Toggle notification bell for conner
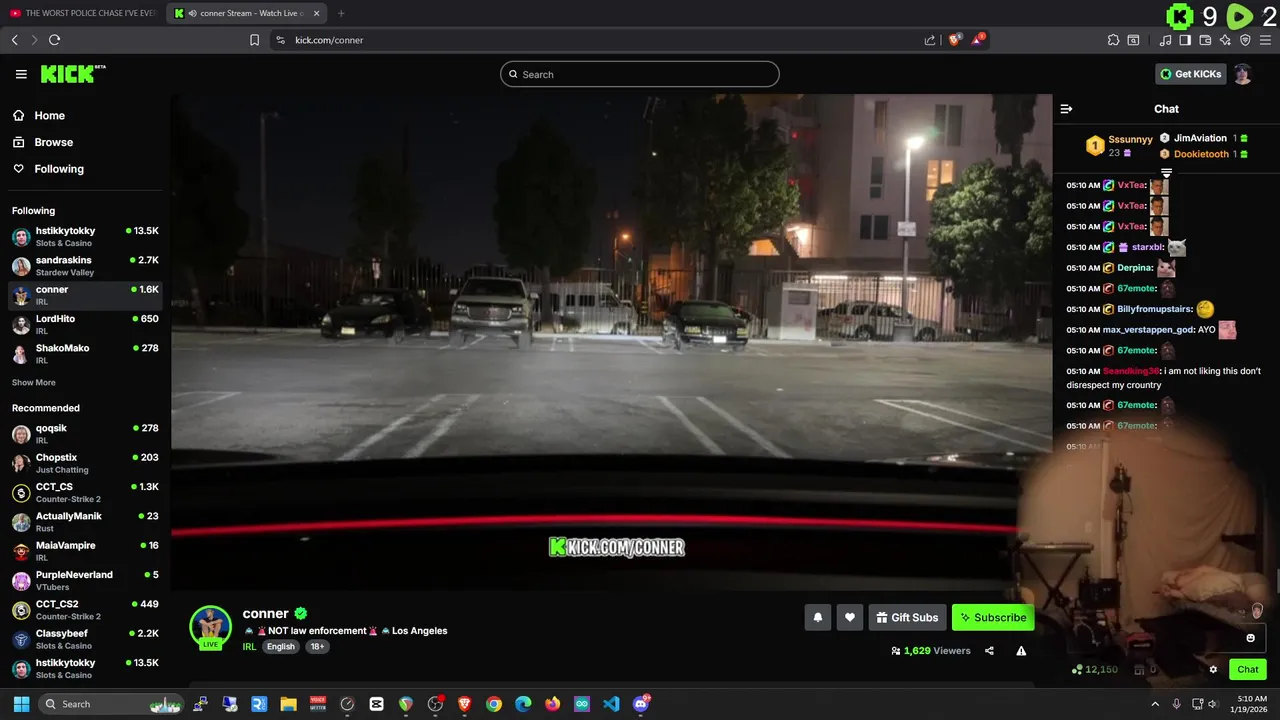Viewport: 1280px width, 720px height. pos(817,617)
